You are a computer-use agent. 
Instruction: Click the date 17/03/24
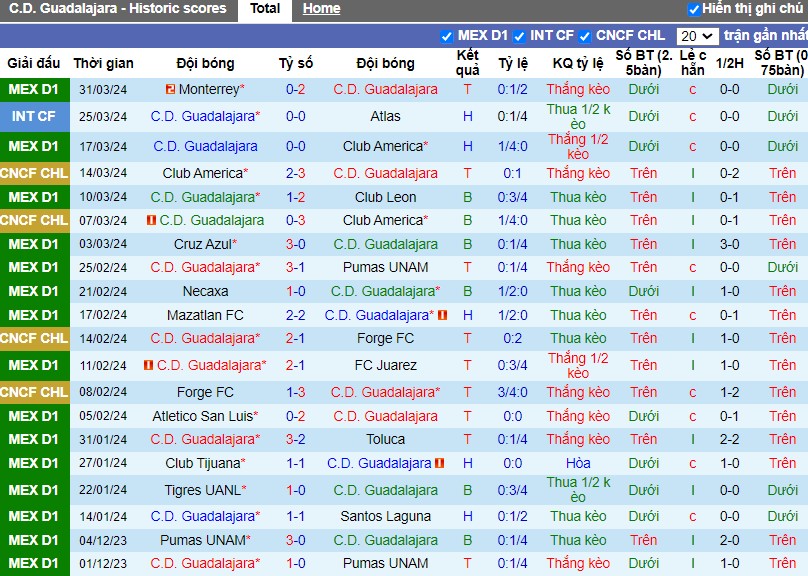(103, 147)
